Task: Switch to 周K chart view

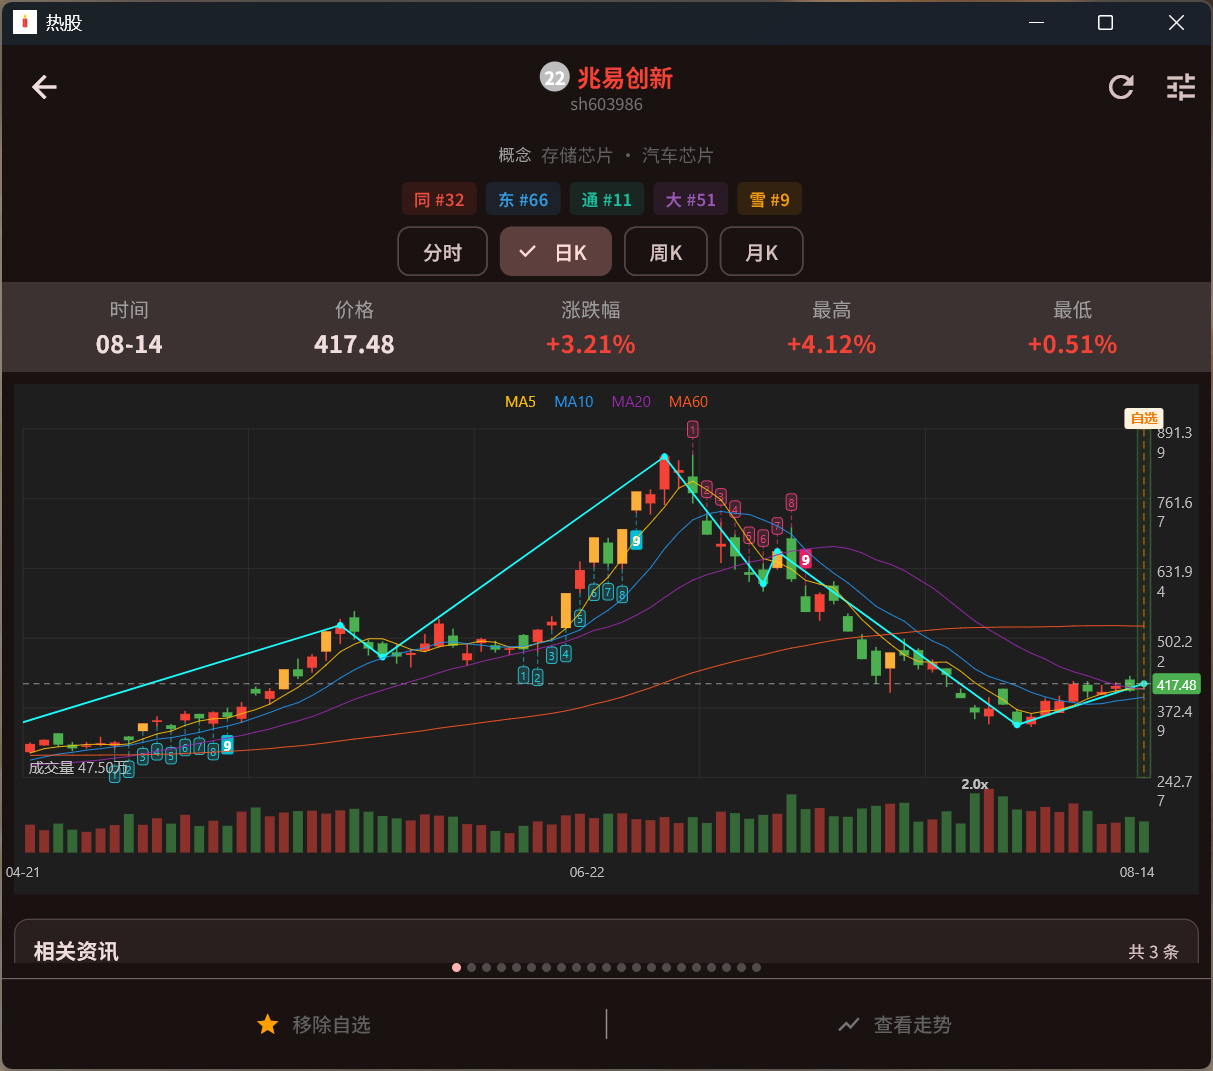Action: 665,251
